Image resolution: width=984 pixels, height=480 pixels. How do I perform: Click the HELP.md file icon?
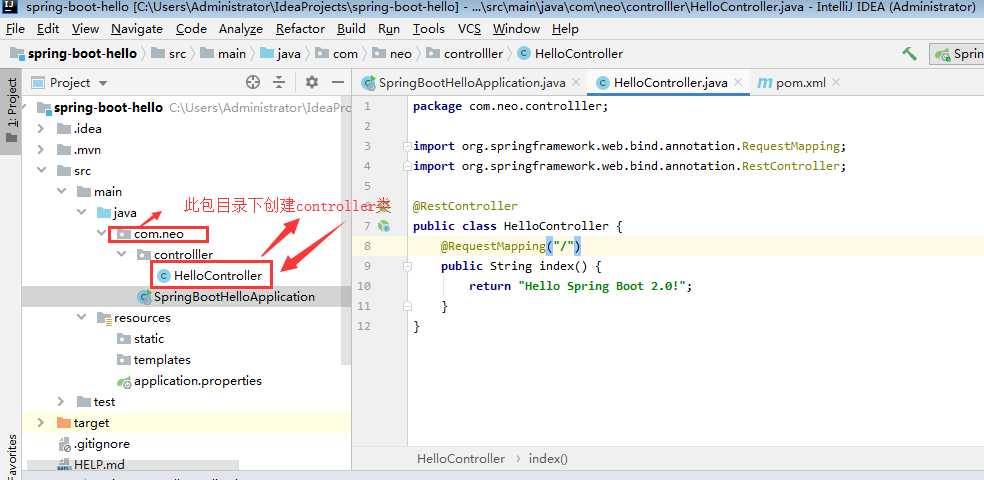65,465
